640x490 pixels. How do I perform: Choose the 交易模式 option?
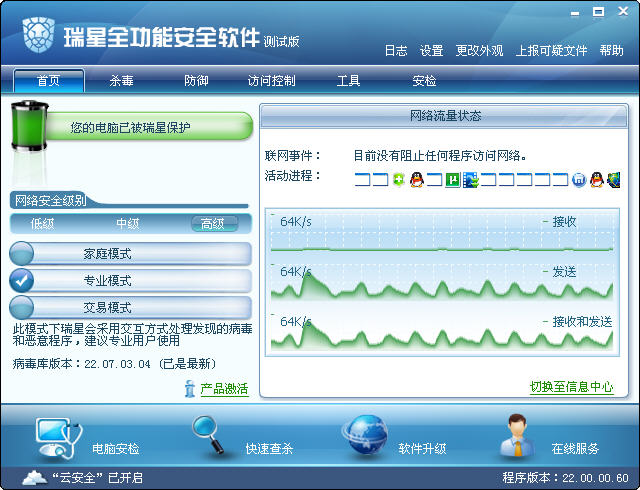[x=131, y=307]
